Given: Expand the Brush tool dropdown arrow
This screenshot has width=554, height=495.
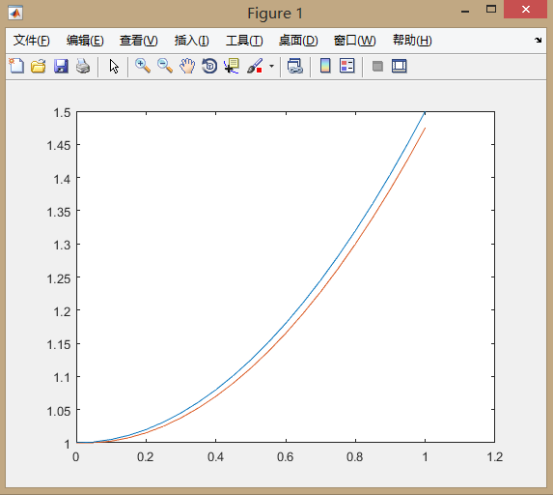Looking at the screenshot, I should 271,66.
